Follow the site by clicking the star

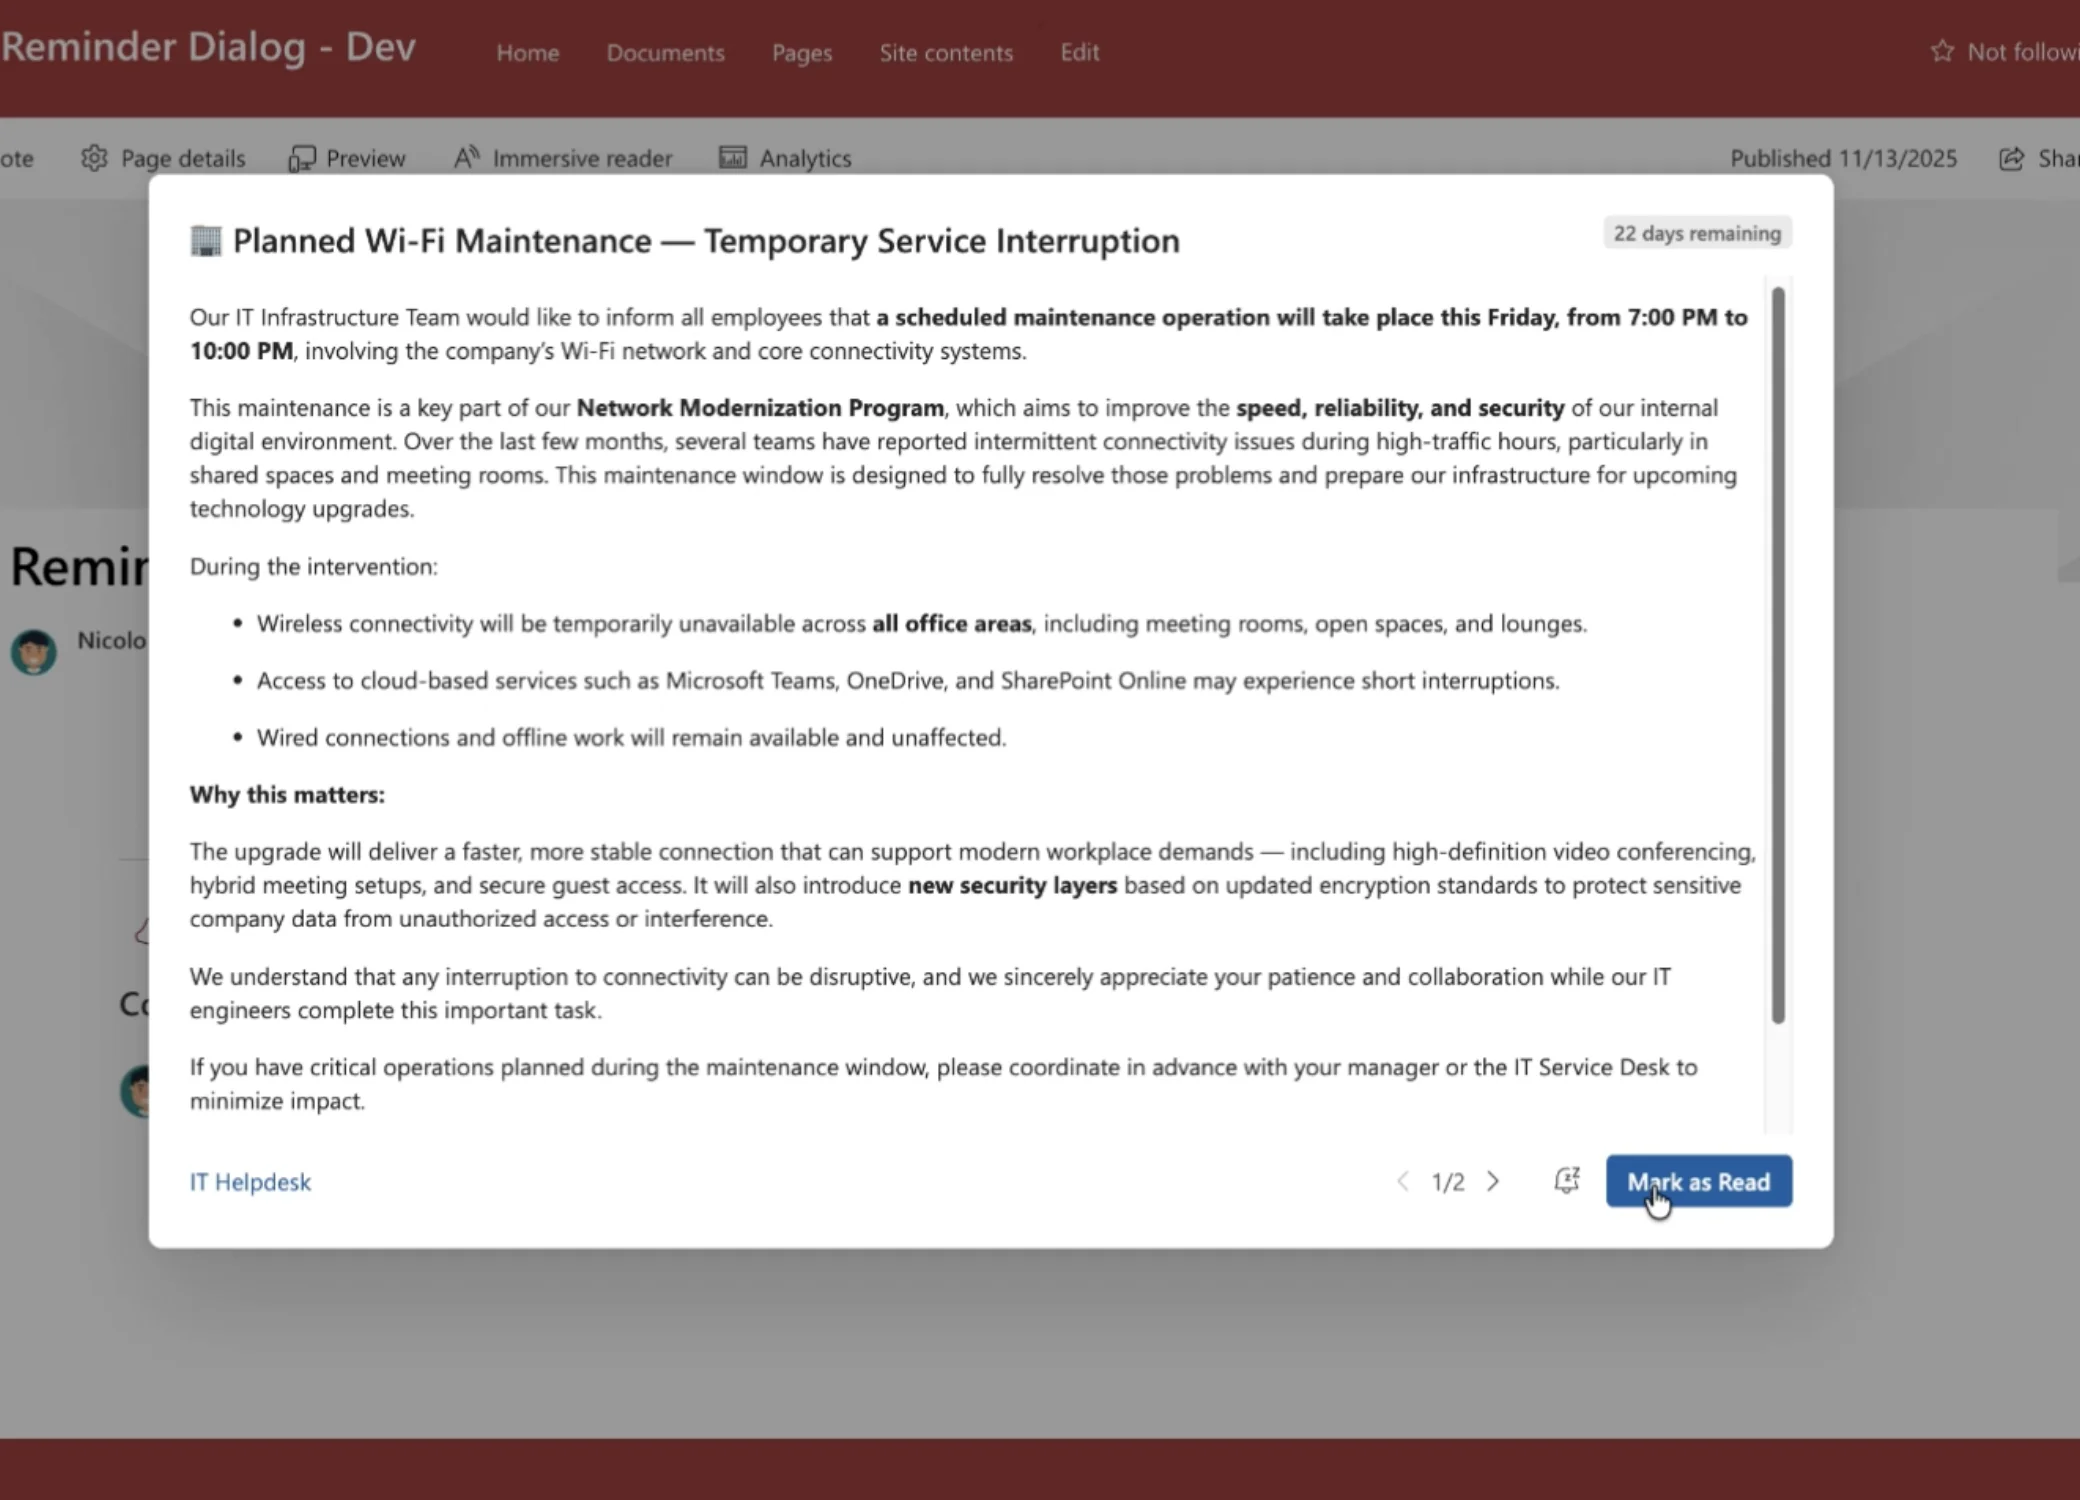point(1941,51)
